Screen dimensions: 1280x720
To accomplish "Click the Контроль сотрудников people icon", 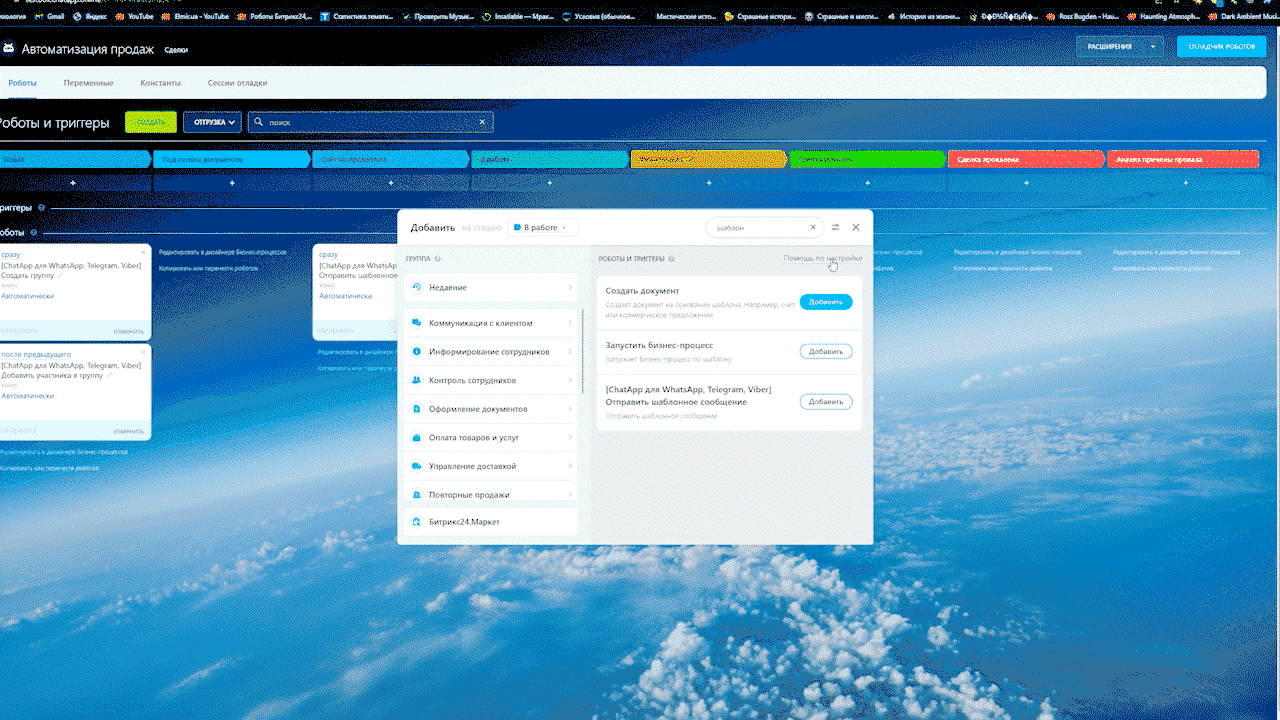I will point(417,380).
